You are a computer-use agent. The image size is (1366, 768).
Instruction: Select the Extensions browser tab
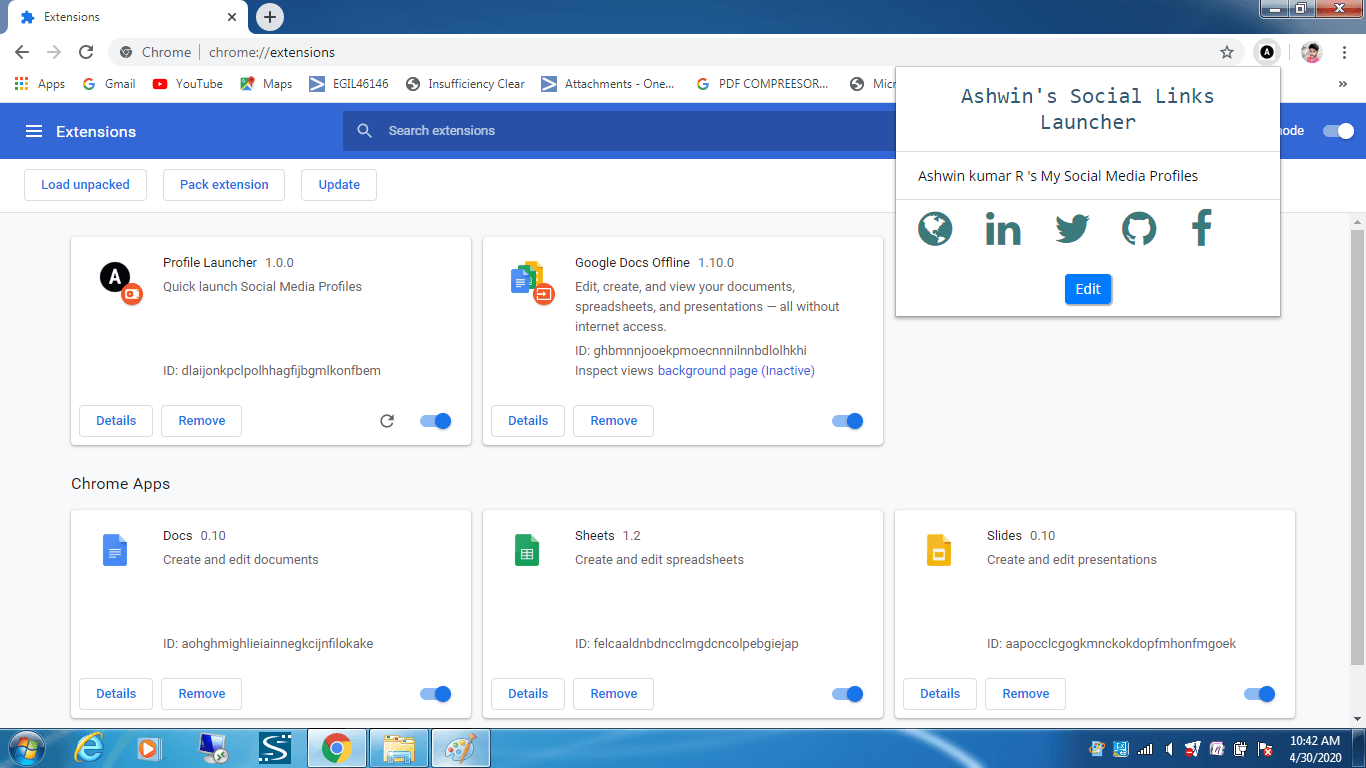(127, 17)
